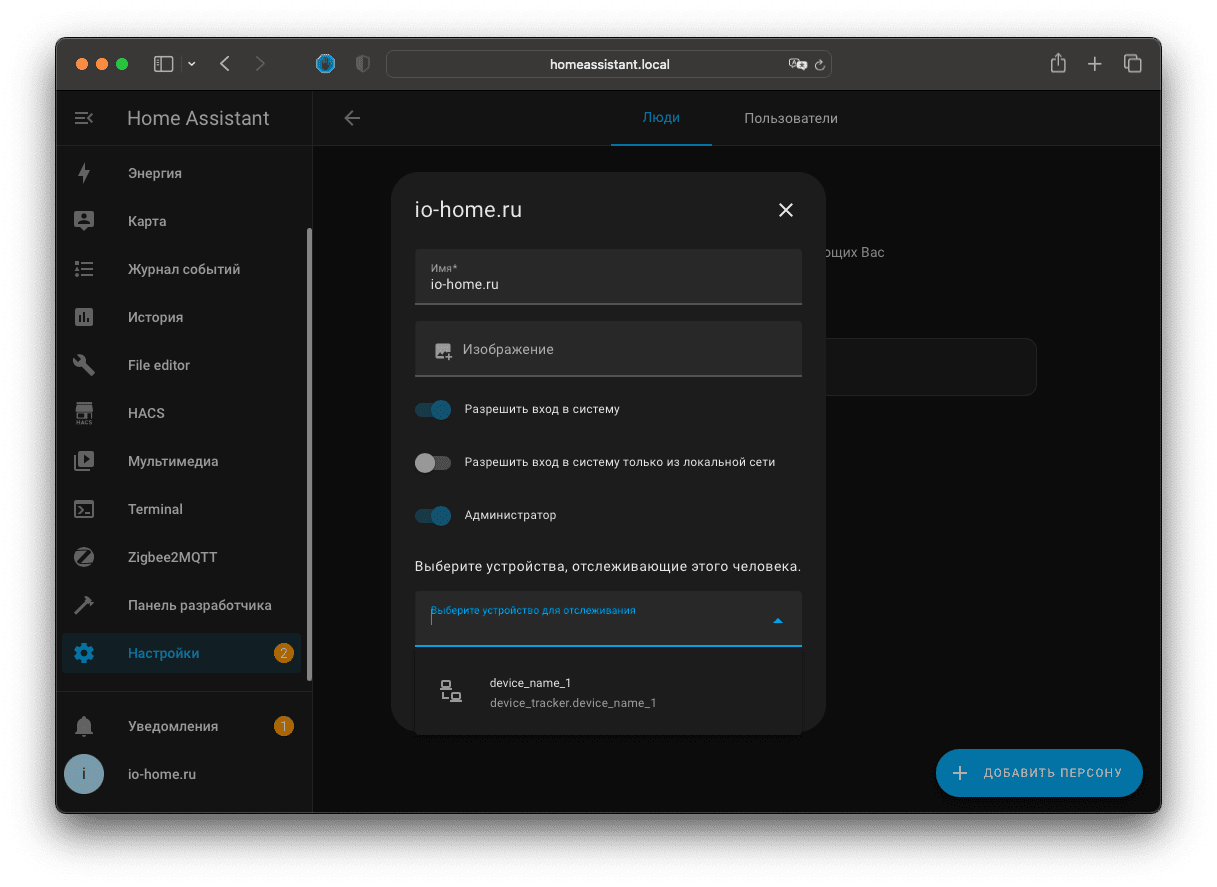Open Terminal via its sidebar icon
Viewport: 1217px width, 887px height.
coord(84,509)
